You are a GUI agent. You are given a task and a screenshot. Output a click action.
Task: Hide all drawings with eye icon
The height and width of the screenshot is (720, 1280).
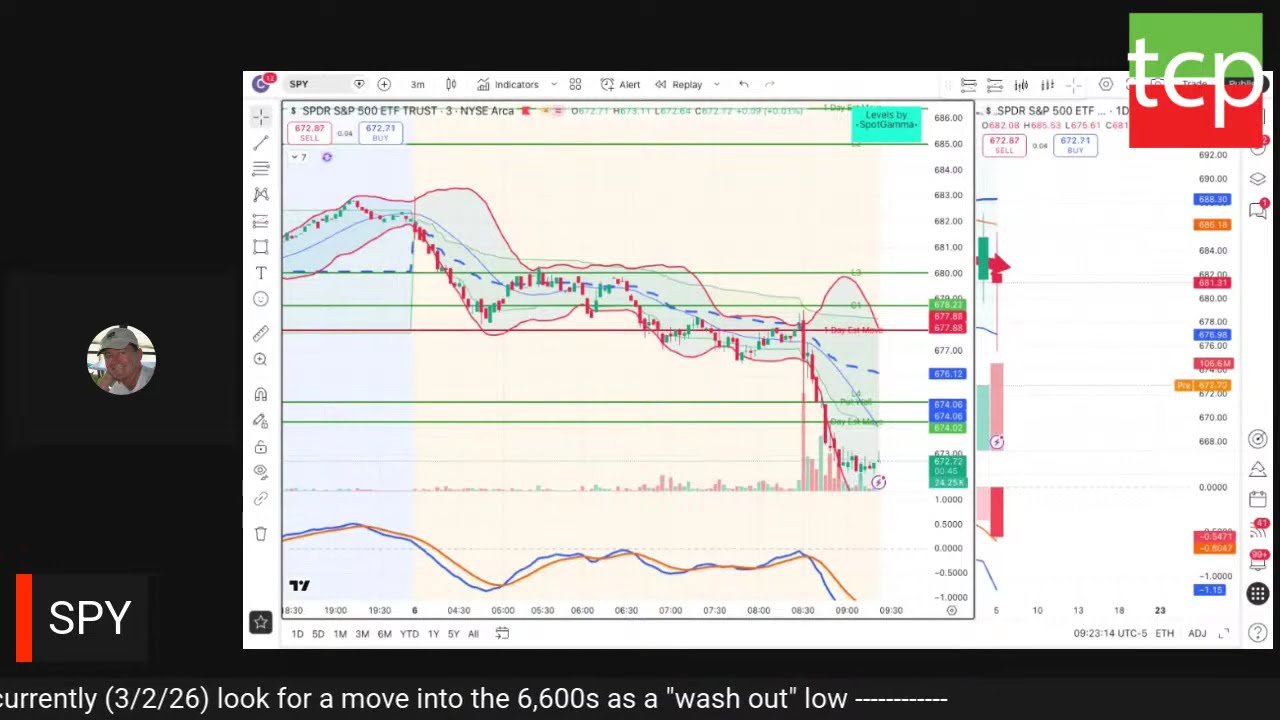click(x=261, y=471)
